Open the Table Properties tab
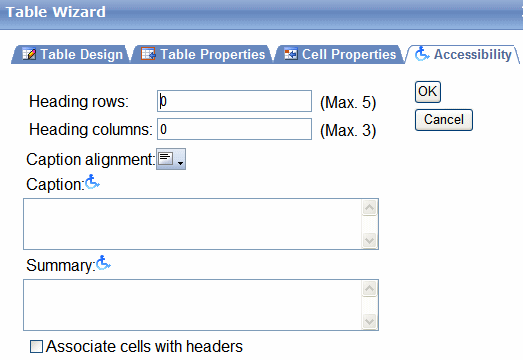 tap(203, 54)
